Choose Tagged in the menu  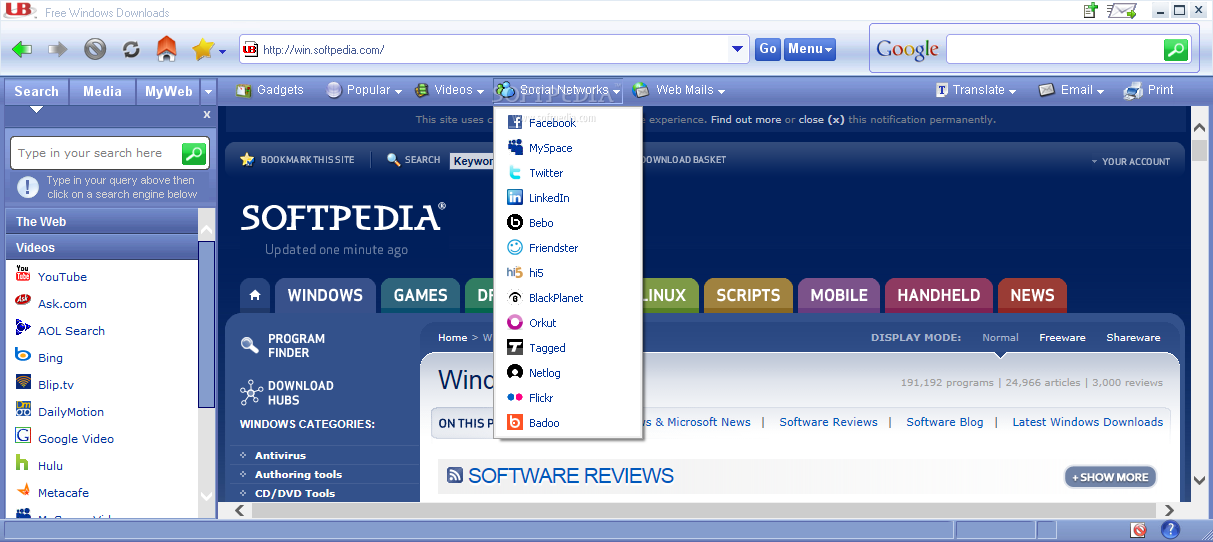pos(568,348)
